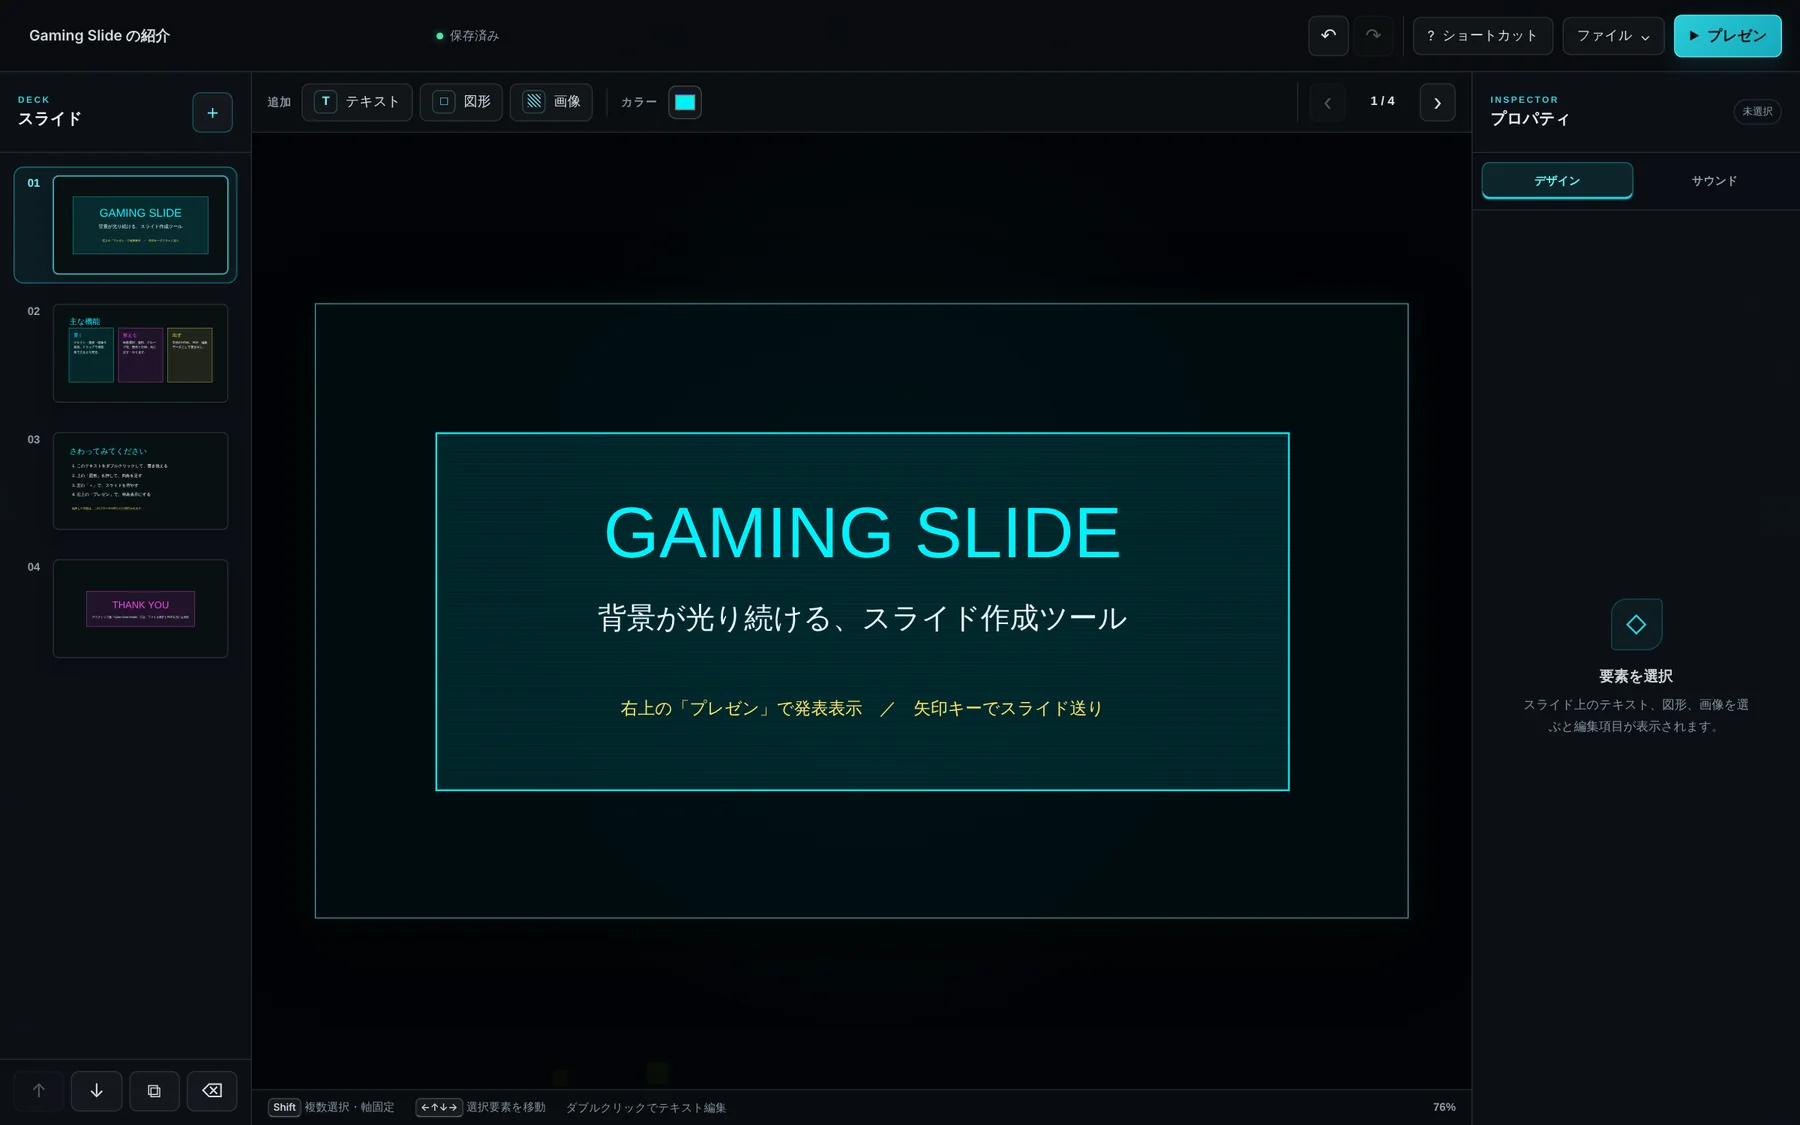Click the 未選択 badge in inspector
The image size is (1800, 1125).
coord(1757,112)
